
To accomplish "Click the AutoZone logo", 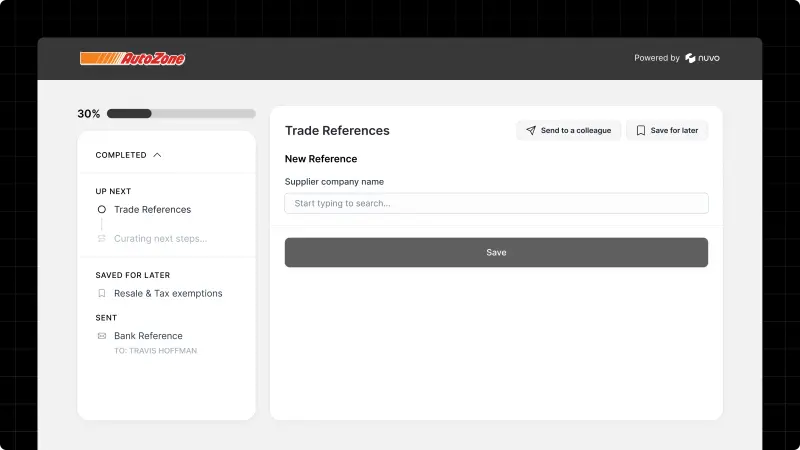I will (133, 58).
